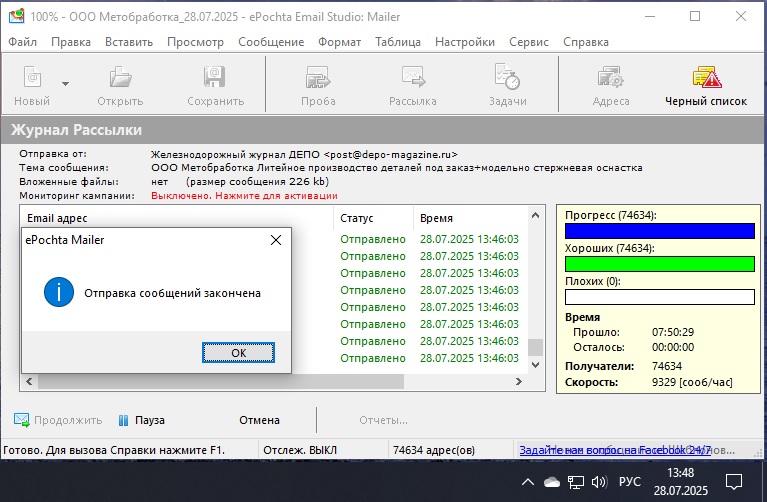Open the Задачи scheduler icon
This screenshot has width=767, height=502.
click(507, 76)
